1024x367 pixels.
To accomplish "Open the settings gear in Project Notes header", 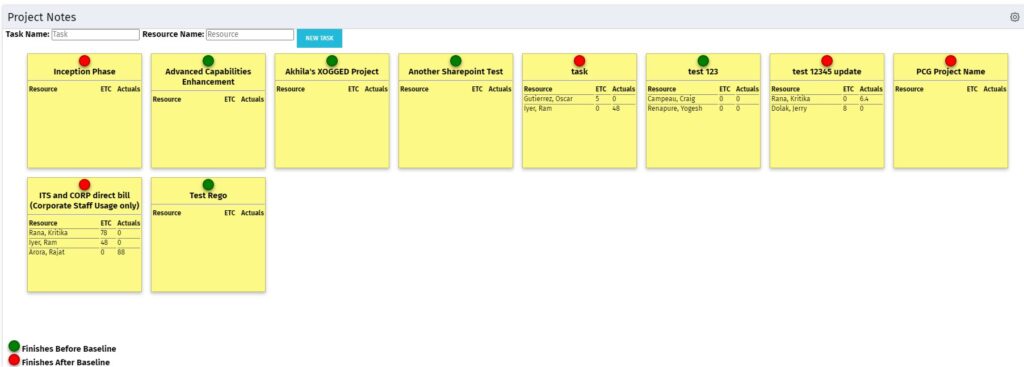I will [x=1015, y=18].
